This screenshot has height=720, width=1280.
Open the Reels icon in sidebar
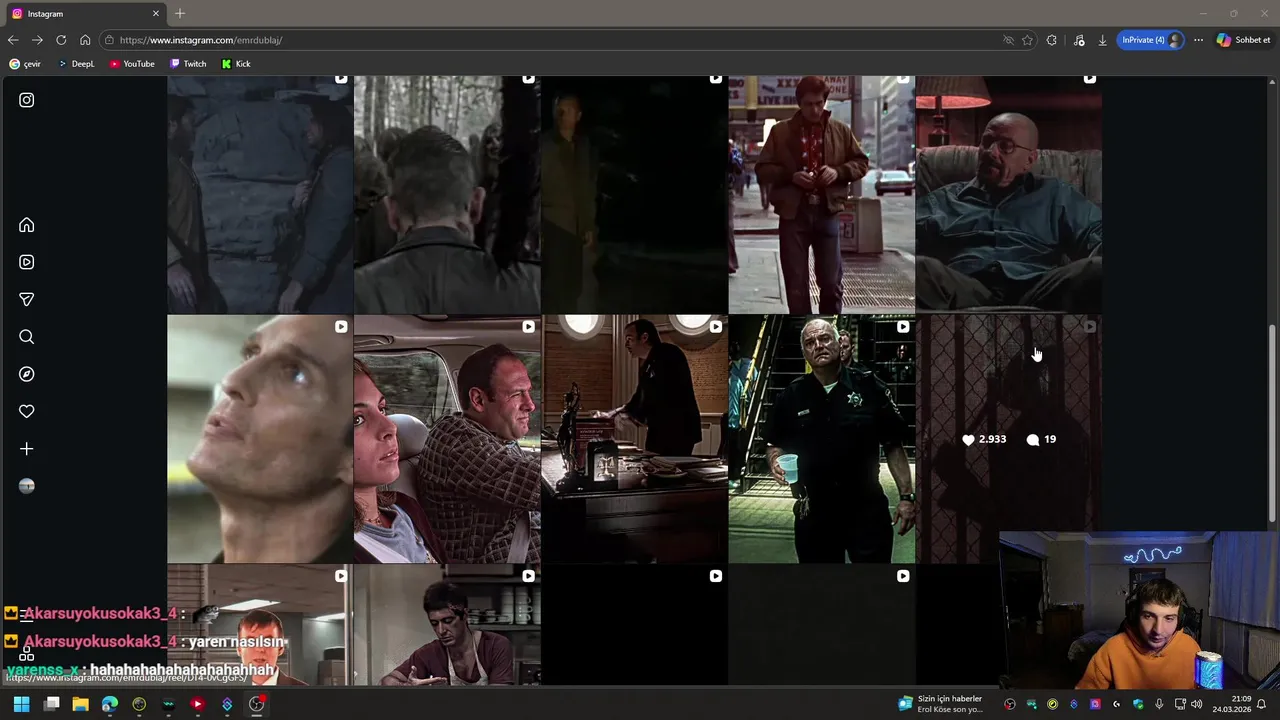[27, 262]
